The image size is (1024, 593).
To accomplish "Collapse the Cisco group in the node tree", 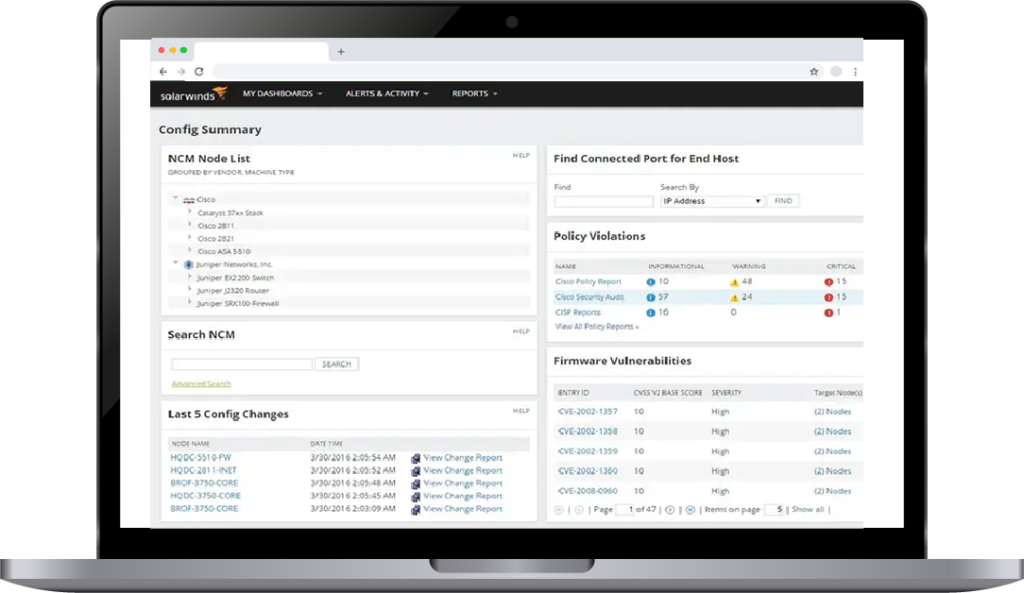I will (174, 197).
